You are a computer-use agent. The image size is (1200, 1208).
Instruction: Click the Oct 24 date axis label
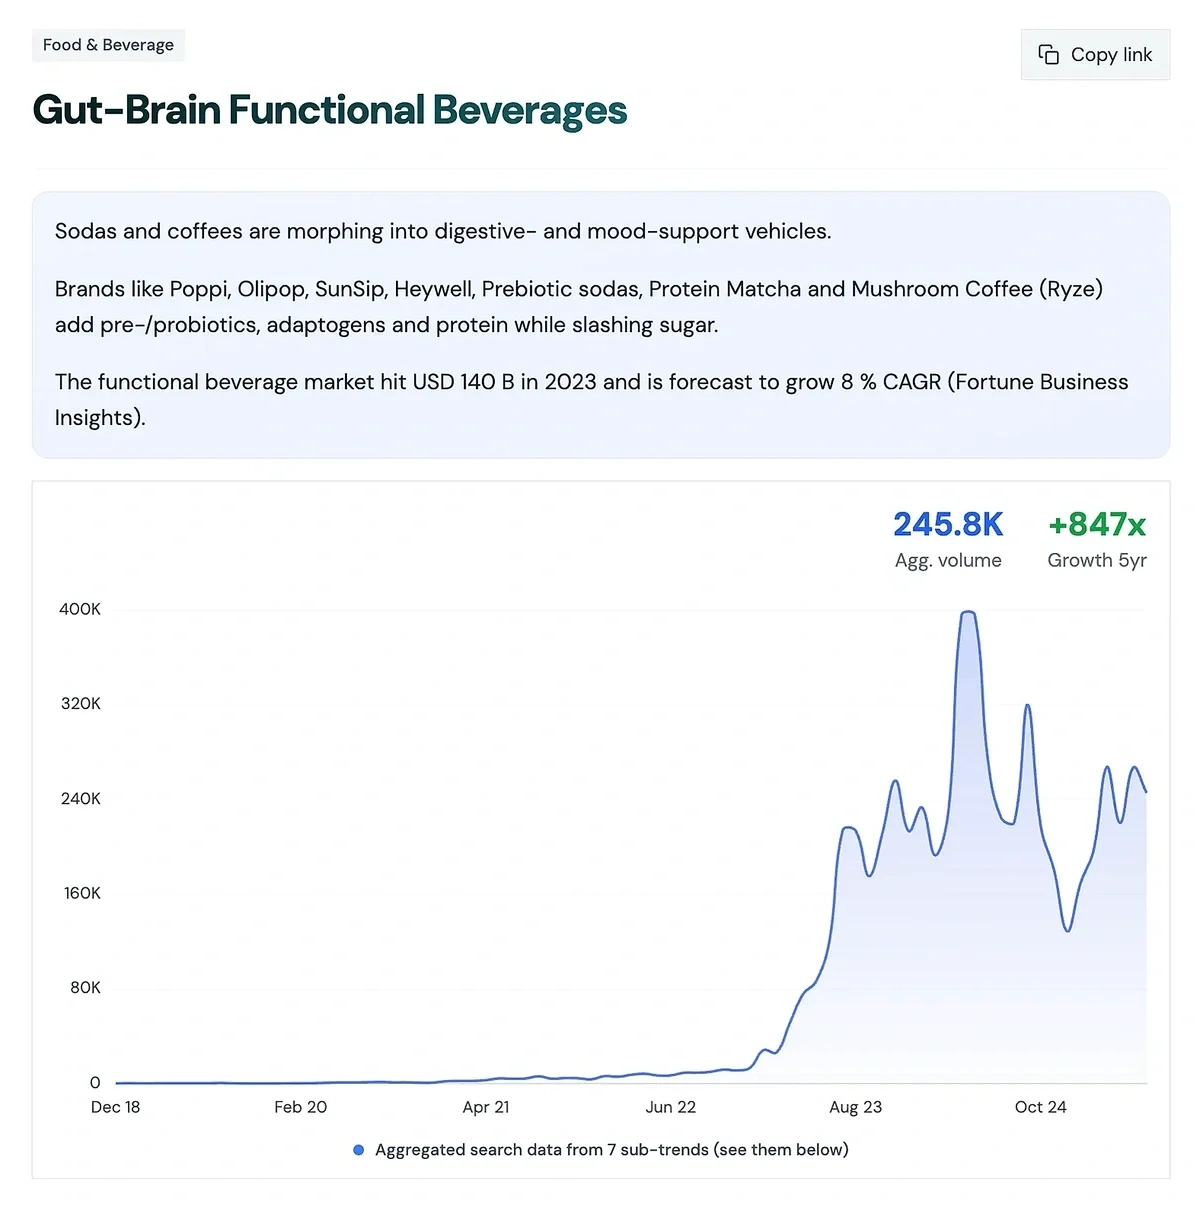(x=1040, y=1107)
